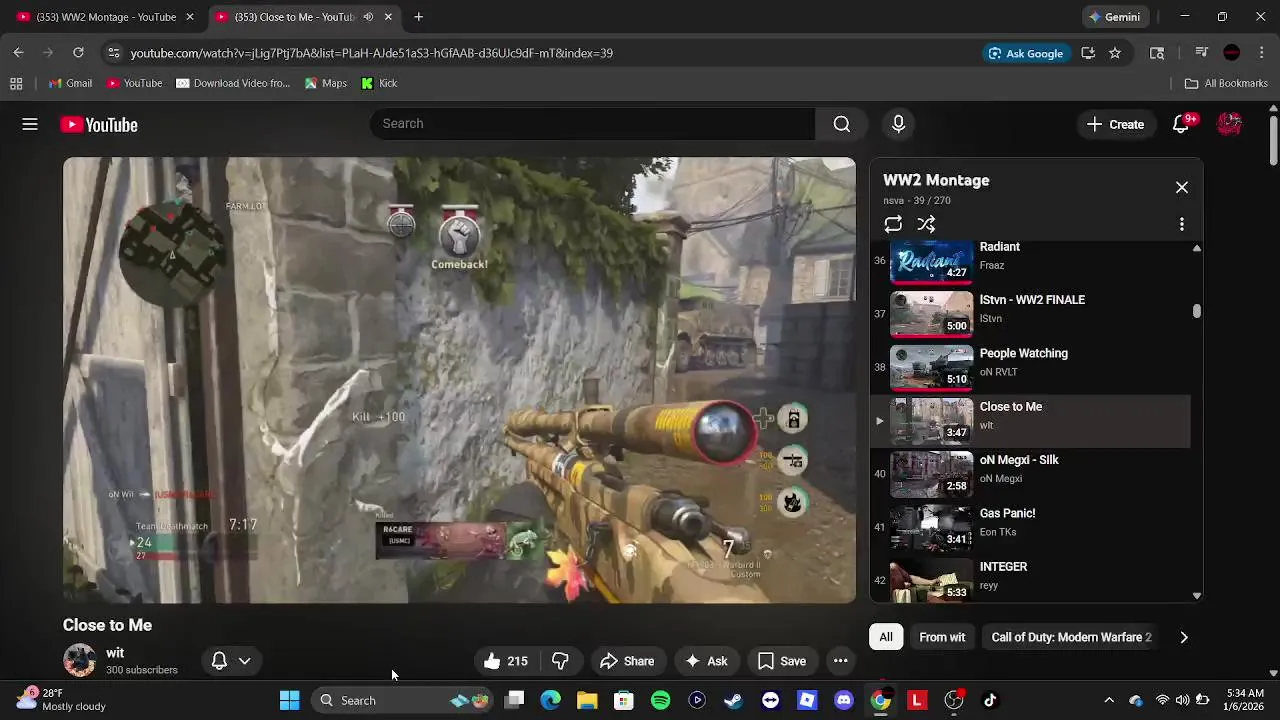Play INTEGER by reyy

coord(1030,579)
